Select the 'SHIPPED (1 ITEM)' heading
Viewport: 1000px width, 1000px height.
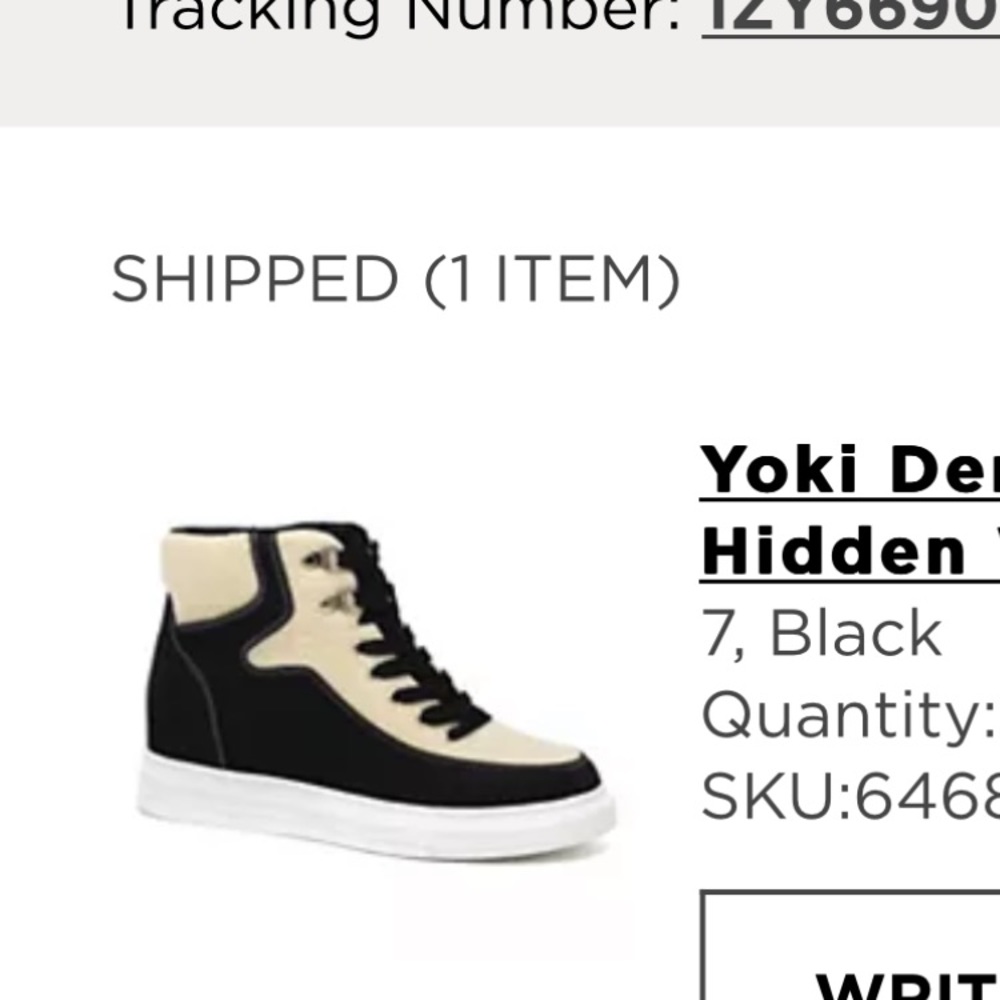[x=395, y=279]
